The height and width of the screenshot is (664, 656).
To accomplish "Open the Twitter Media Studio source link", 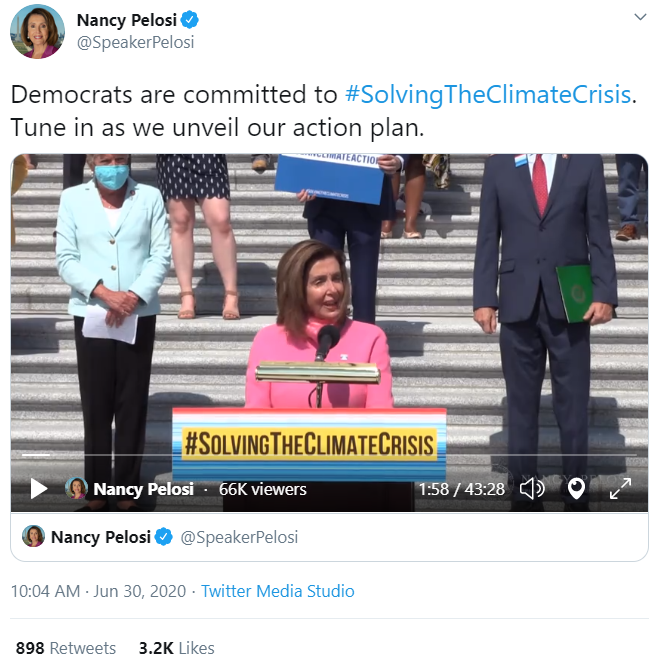I will point(278,591).
